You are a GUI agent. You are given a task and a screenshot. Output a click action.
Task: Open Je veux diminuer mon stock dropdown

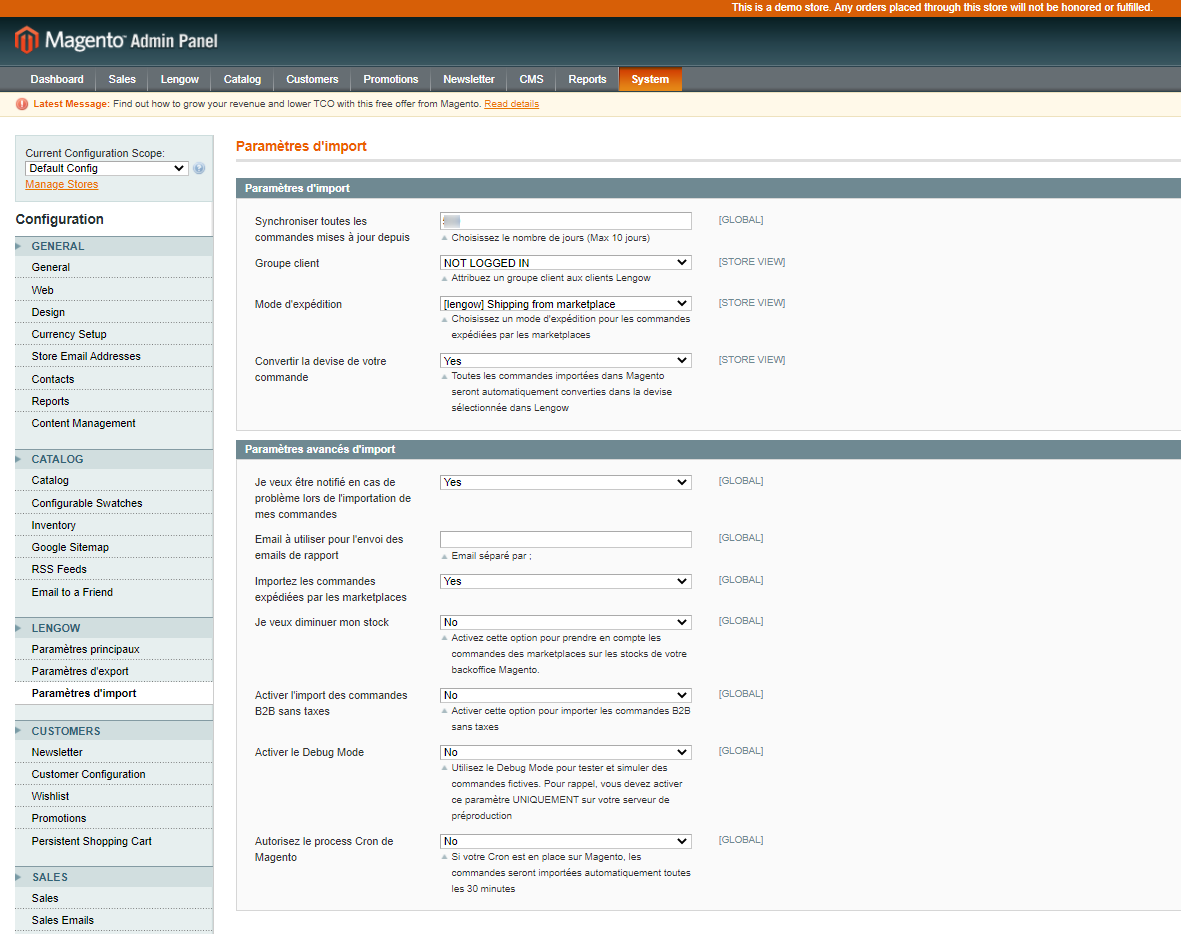tap(566, 622)
